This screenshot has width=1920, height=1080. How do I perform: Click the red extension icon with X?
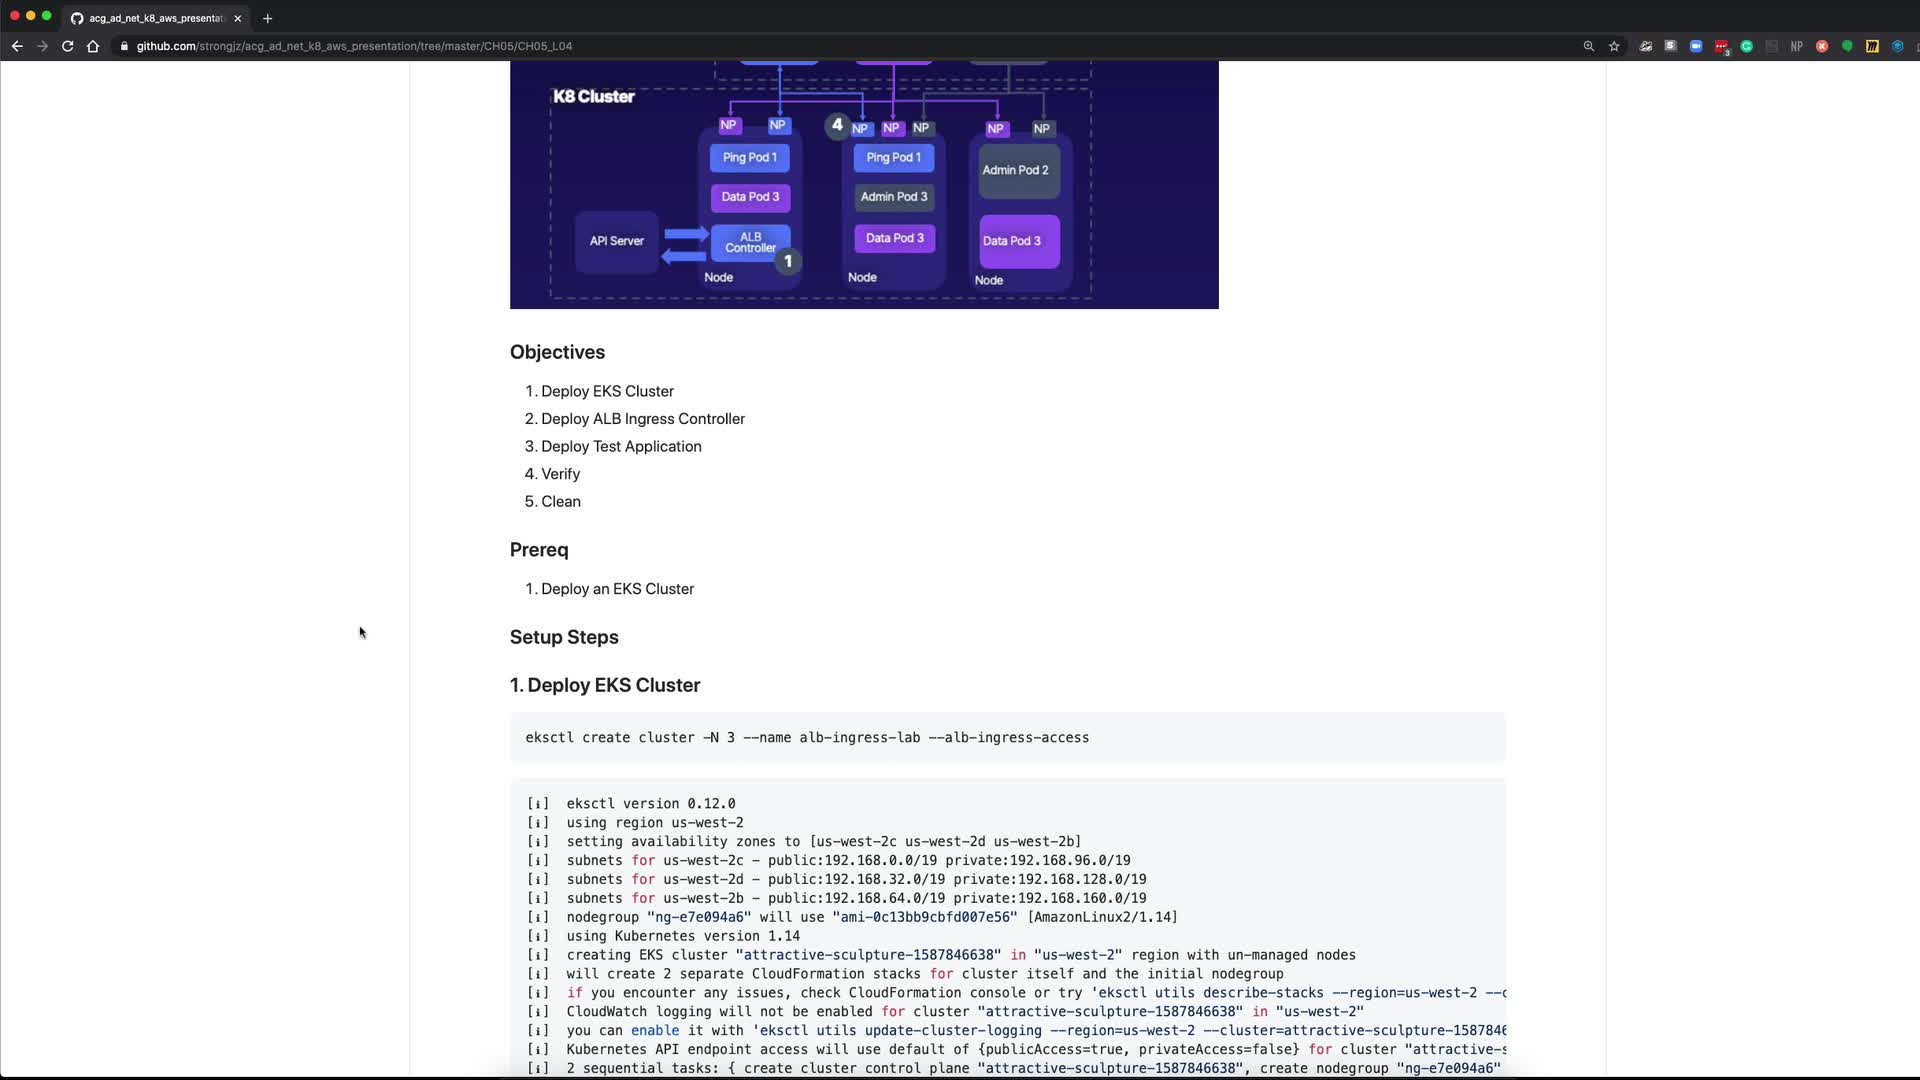(1822, 46)
